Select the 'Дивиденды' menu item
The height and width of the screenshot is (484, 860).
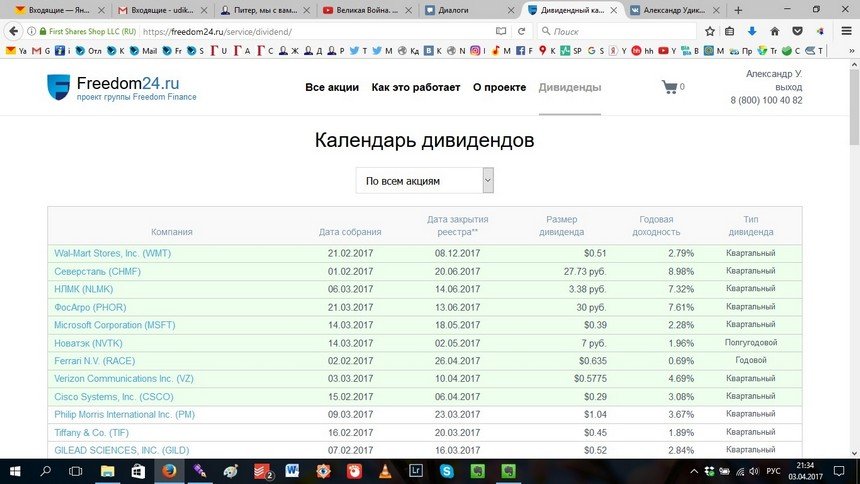(x=570, y=87)
